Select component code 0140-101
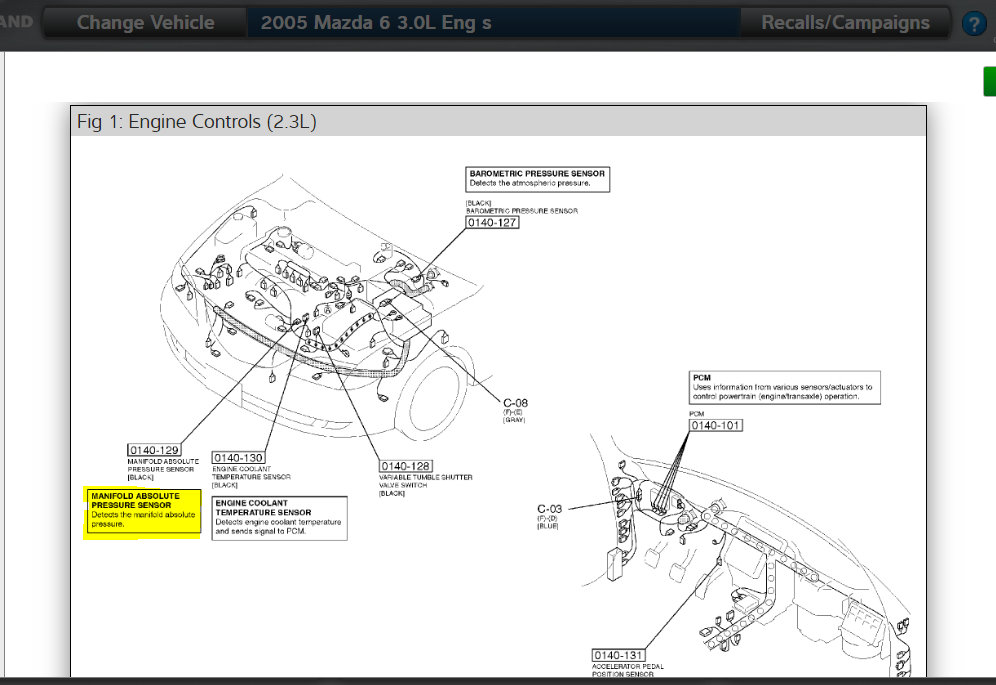 (x=716, y=425)
